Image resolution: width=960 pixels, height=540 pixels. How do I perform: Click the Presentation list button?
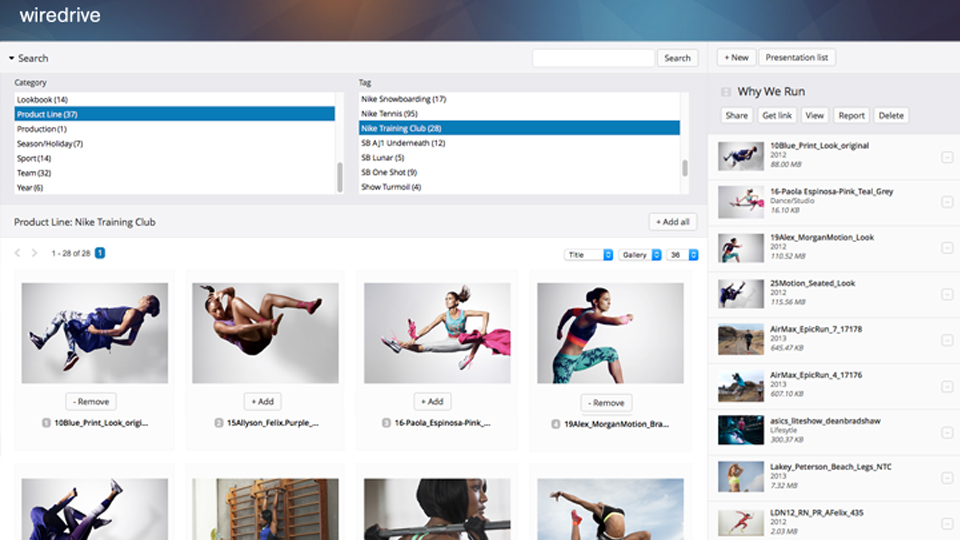(796, 58)
